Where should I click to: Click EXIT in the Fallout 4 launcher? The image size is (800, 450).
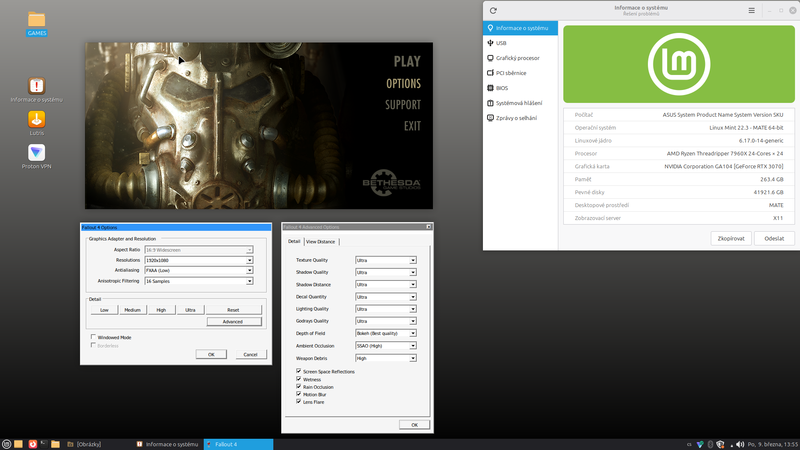pos(412,126)
